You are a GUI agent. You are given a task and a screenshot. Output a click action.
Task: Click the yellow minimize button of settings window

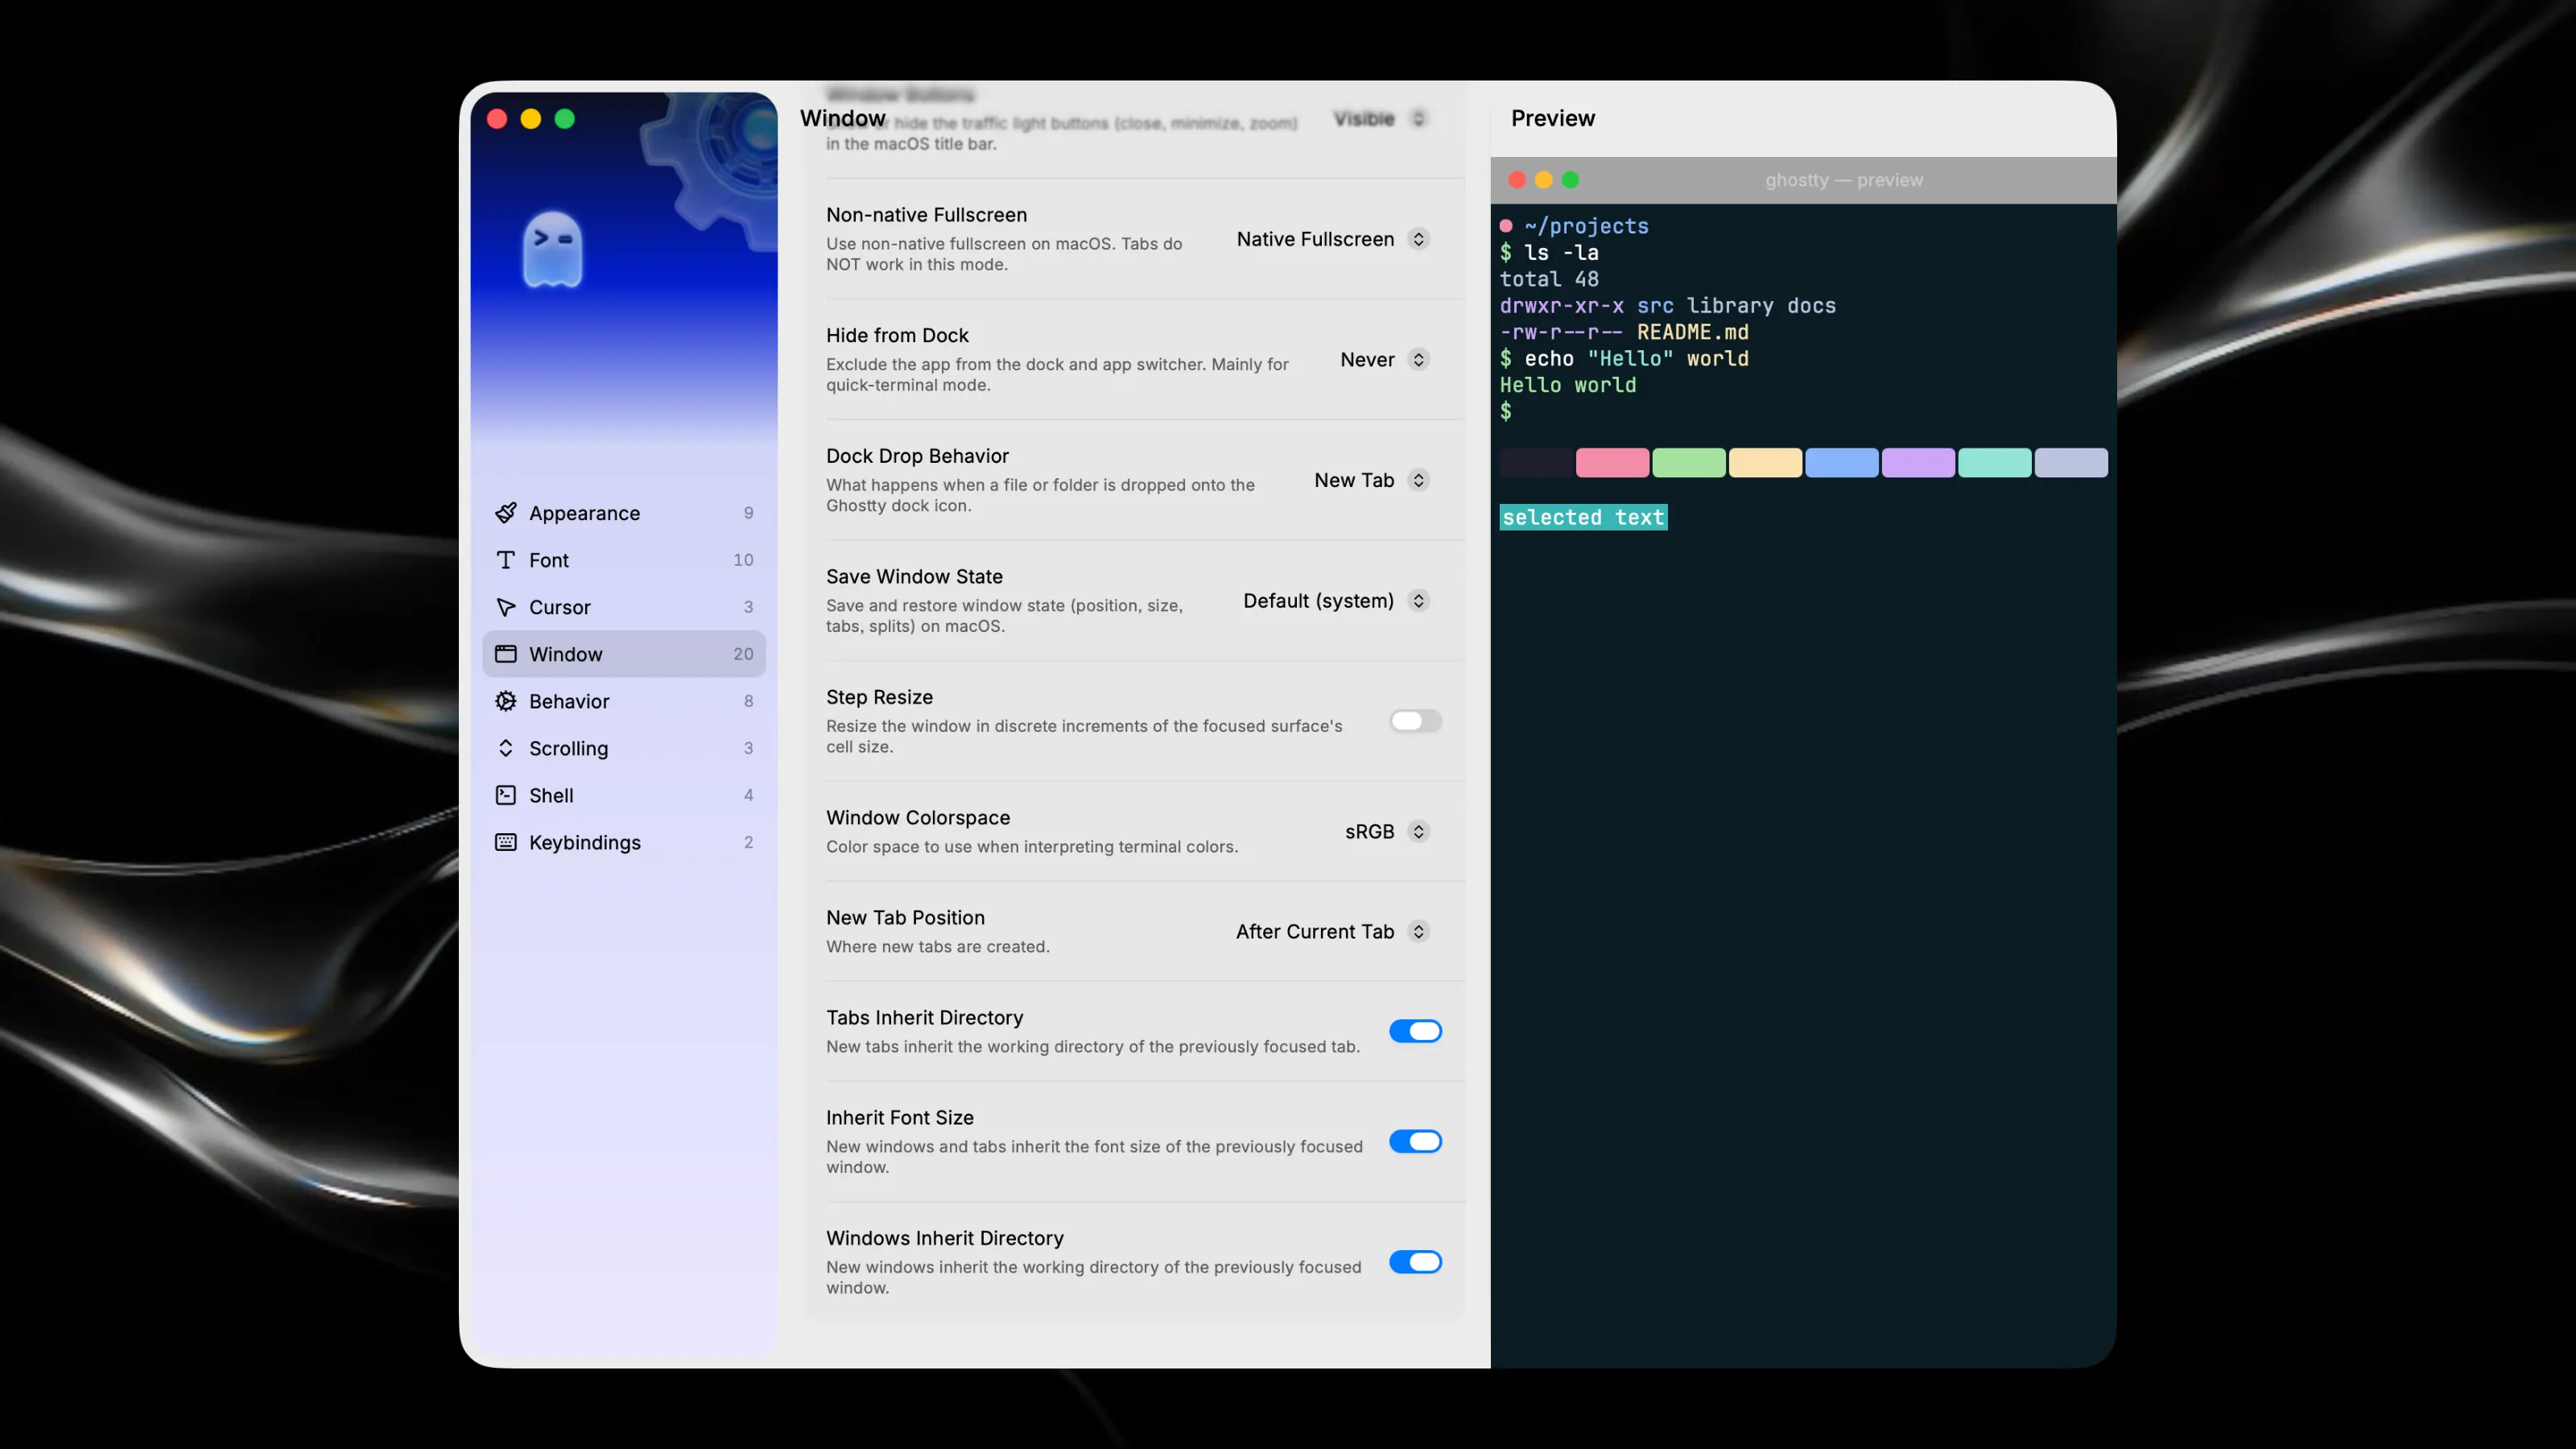531,119
